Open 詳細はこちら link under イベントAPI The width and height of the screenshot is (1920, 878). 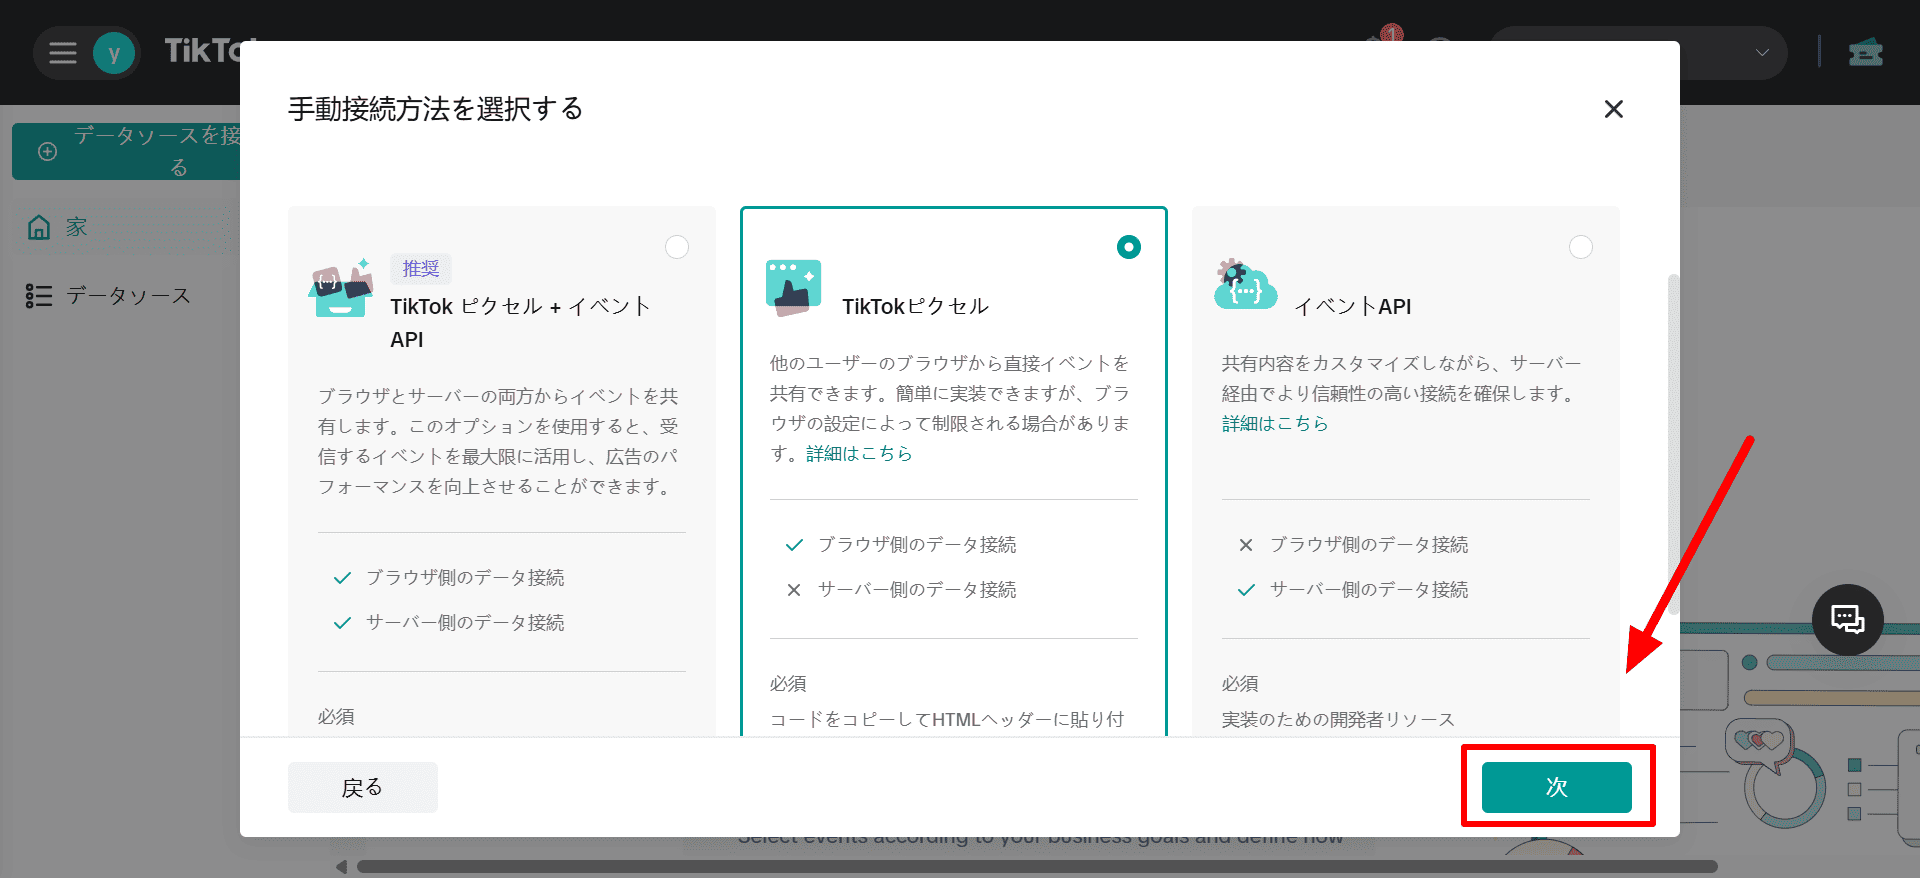[1274, 424]
